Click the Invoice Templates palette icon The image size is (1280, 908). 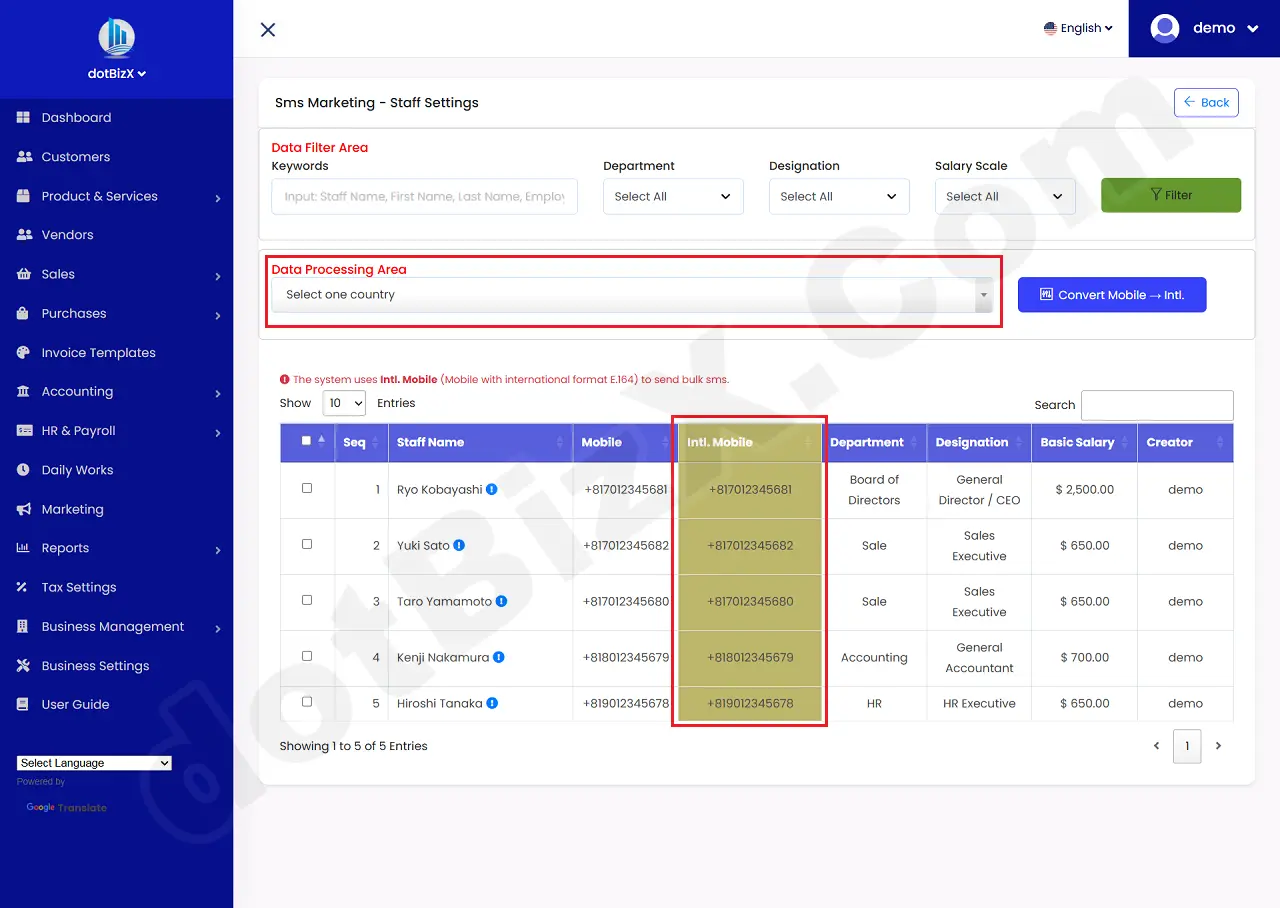(23, 353)
